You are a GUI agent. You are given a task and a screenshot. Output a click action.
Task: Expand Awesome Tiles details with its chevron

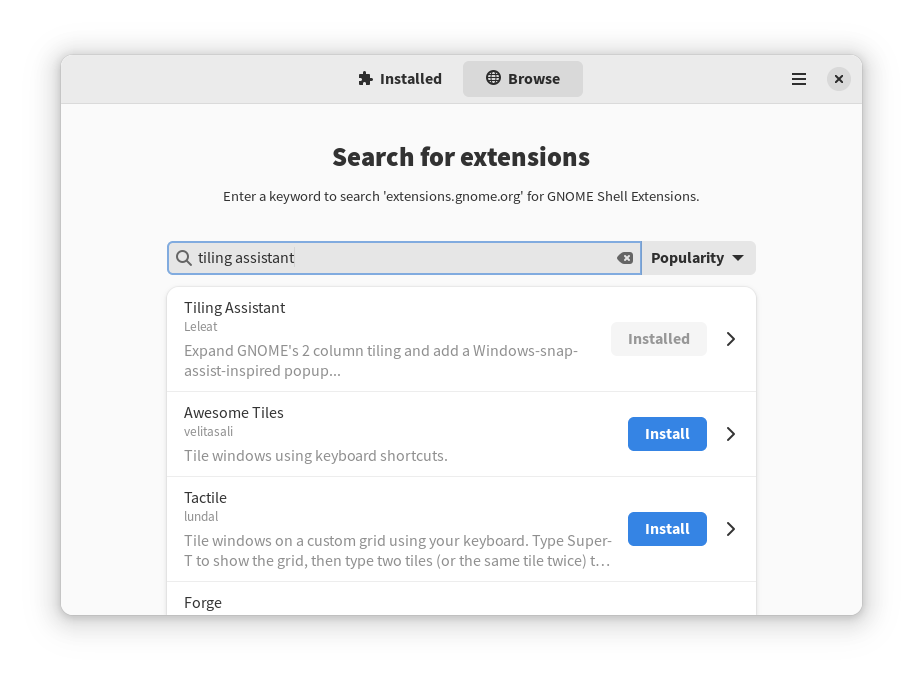[731, 434]
